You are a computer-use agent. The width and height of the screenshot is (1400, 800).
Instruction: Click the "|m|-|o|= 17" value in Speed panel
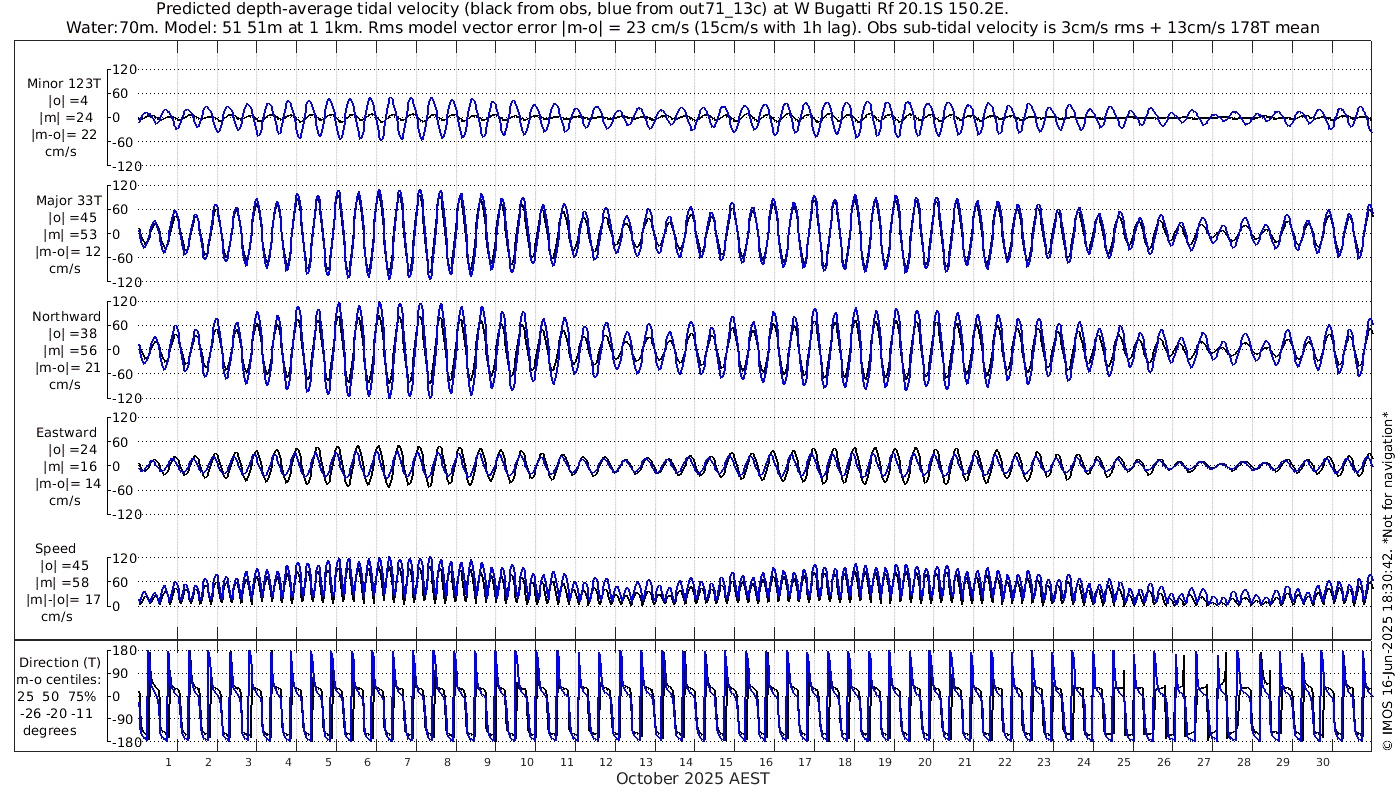(64, 600)
